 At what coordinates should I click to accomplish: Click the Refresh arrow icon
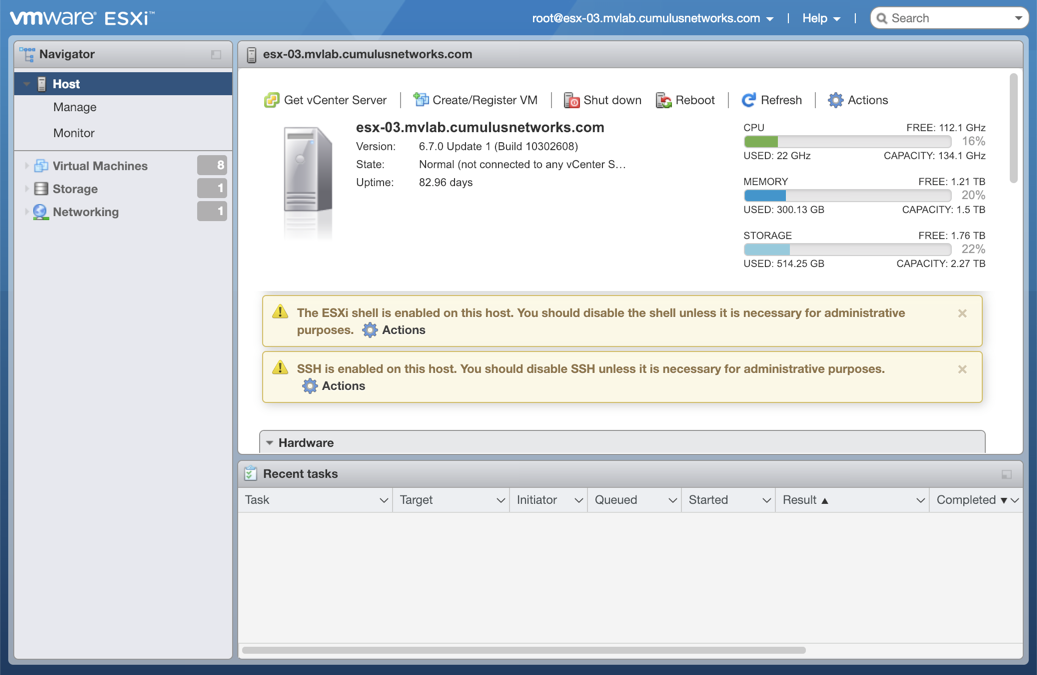[x=748, y=100]
